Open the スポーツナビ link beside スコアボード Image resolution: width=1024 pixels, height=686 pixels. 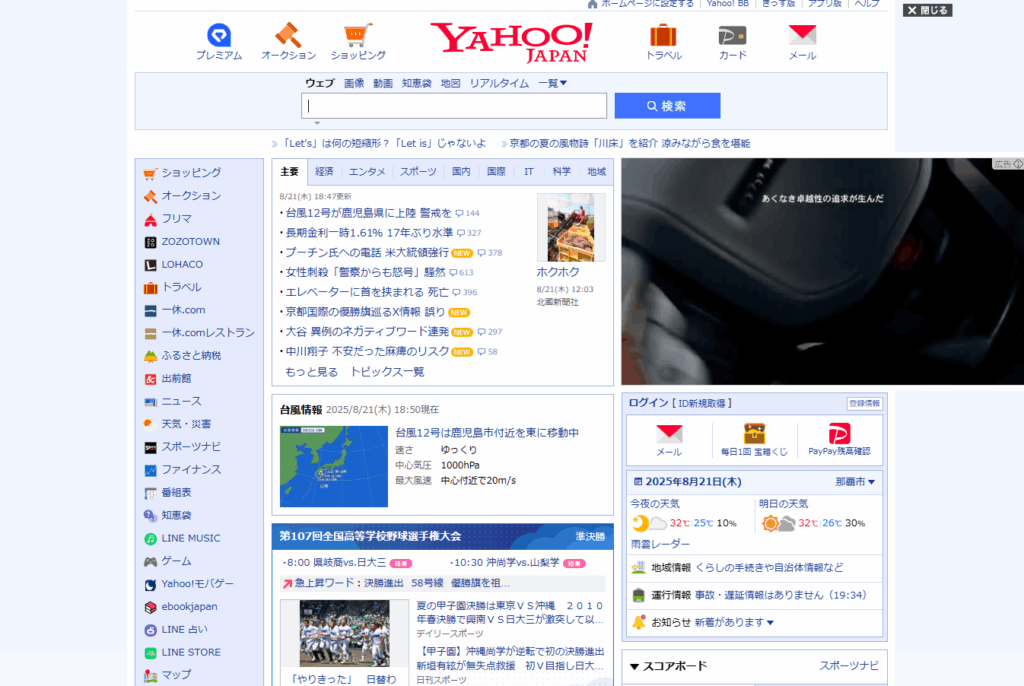(849, 666)
